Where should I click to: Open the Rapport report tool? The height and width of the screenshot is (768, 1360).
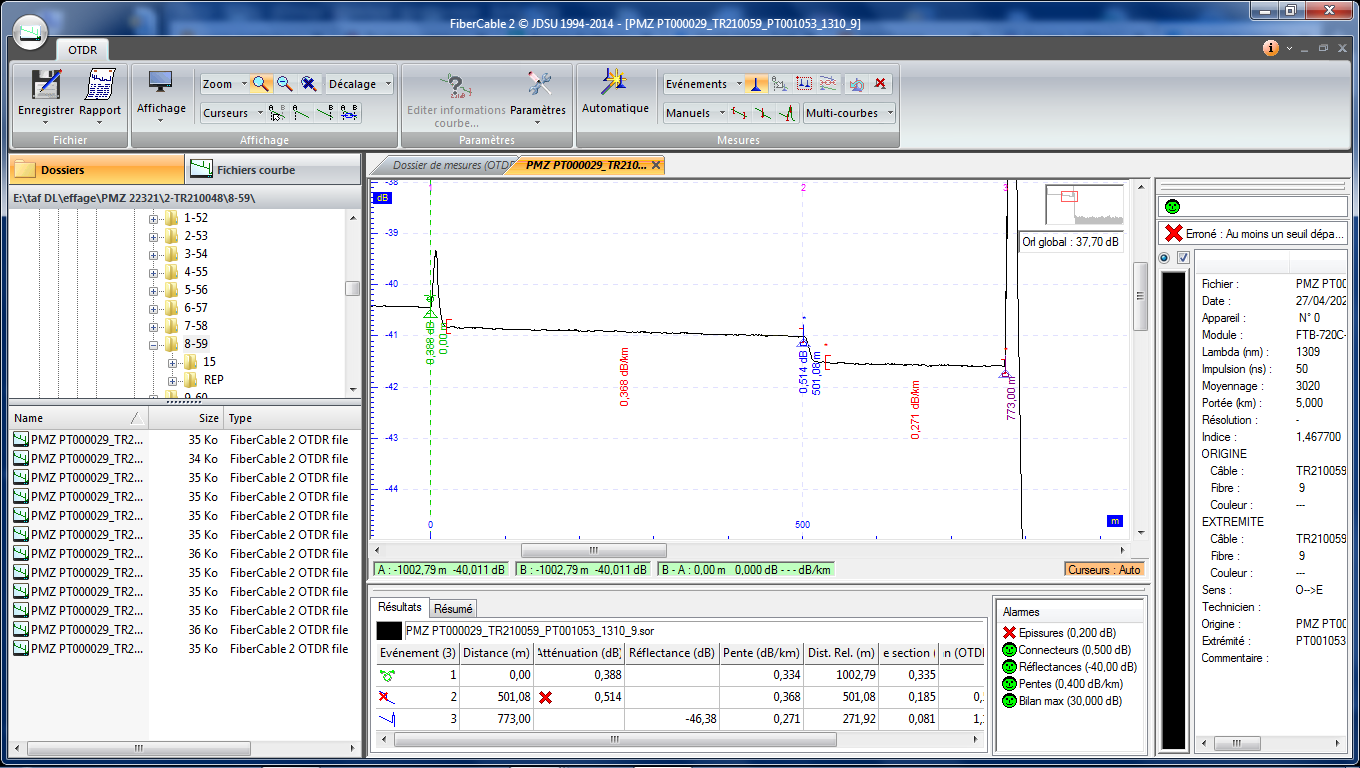pos(99,86)
